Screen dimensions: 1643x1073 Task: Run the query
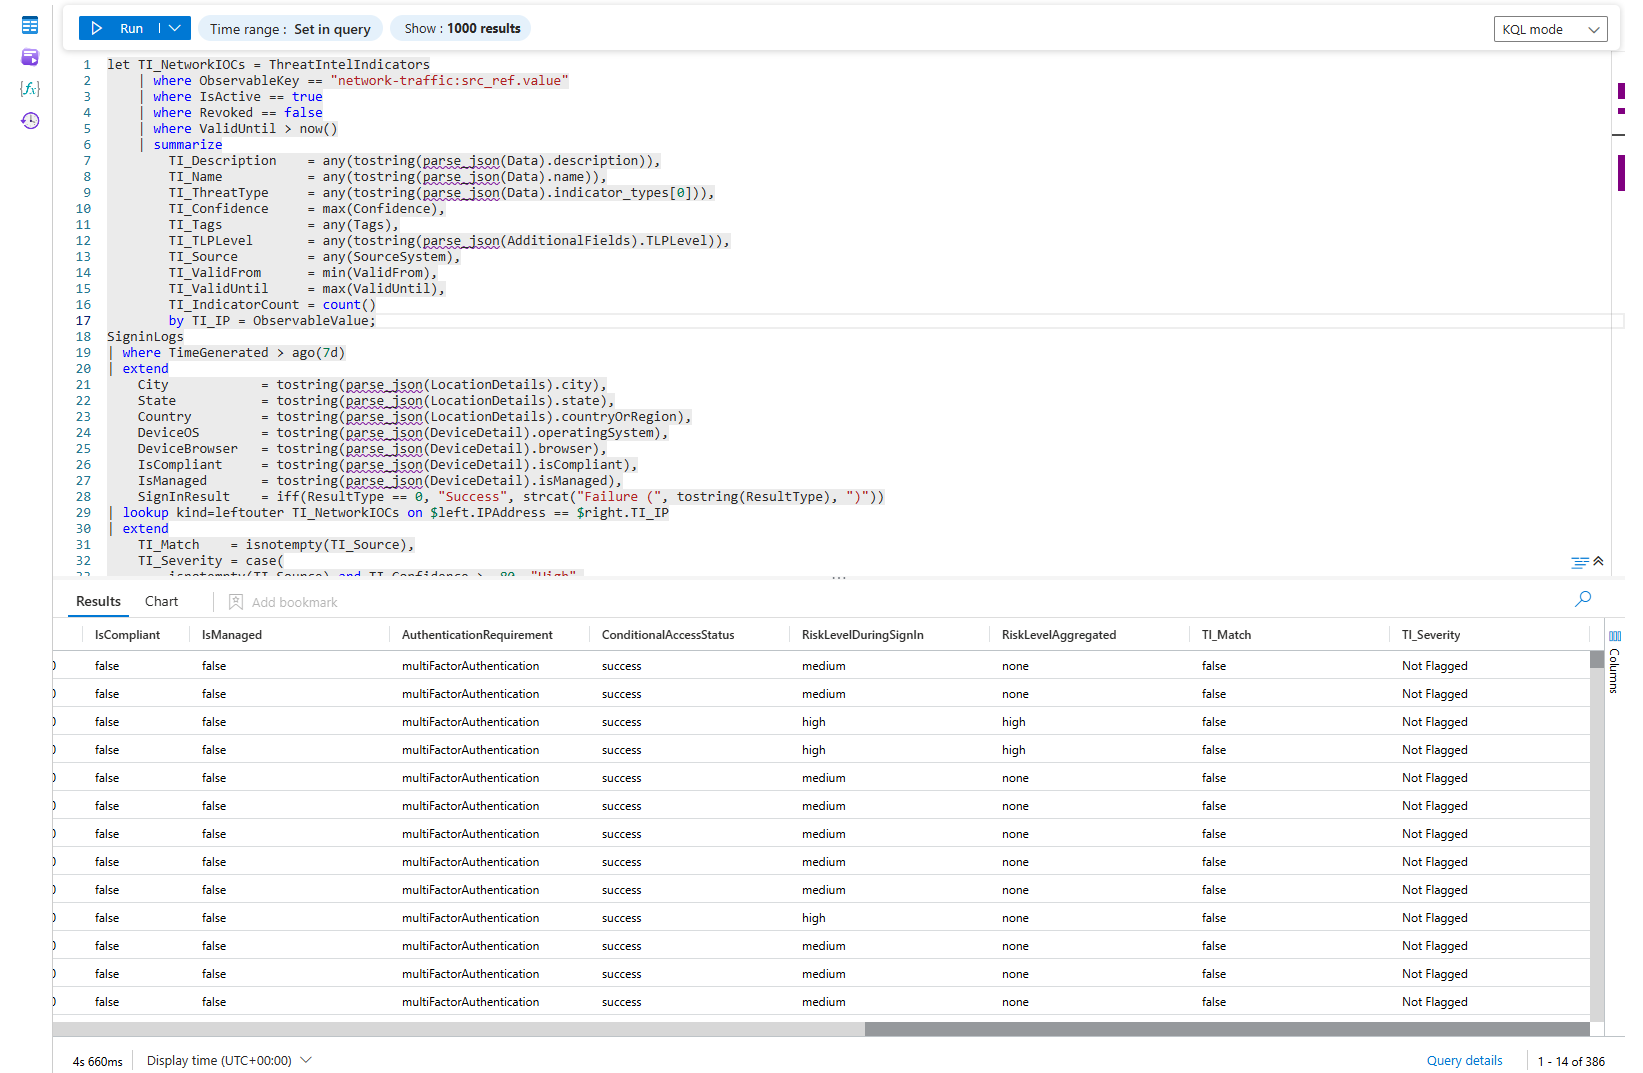(118, 28)
